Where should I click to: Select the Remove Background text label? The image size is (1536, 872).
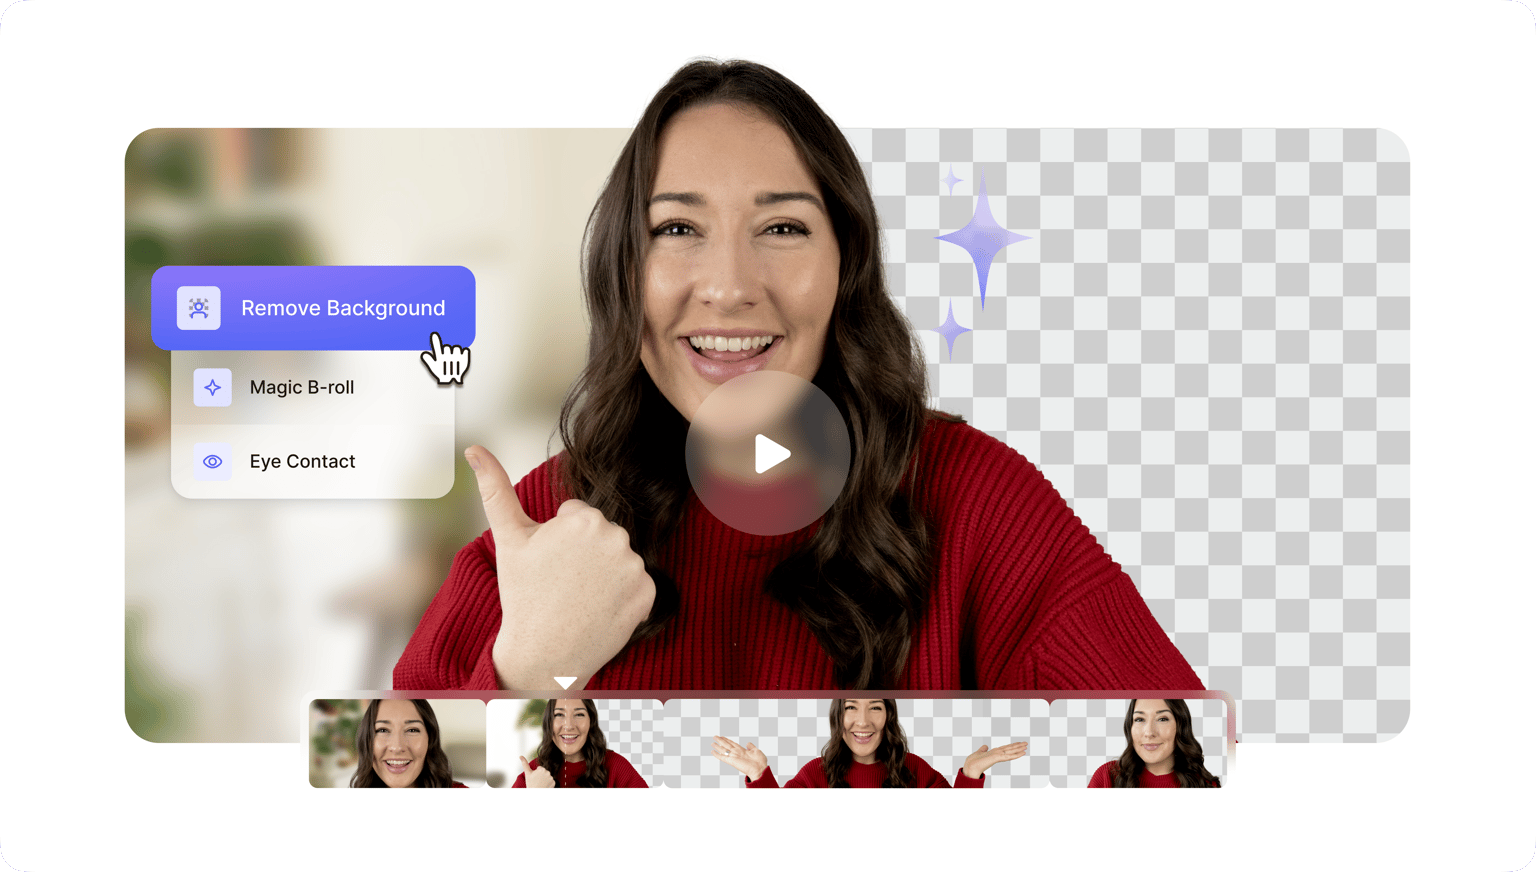[343, 308]
